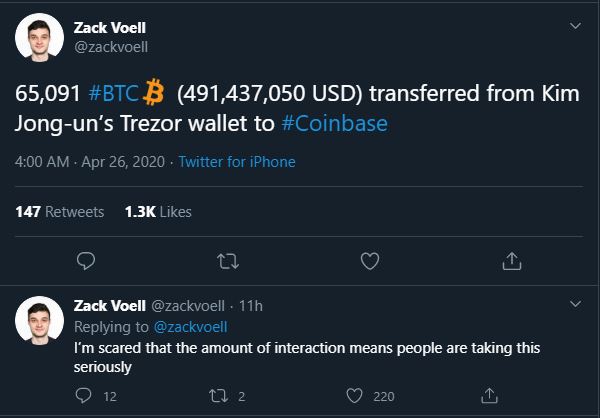Reply to the 'I'm scared' follow-up tweet

[x=85, y=396]
